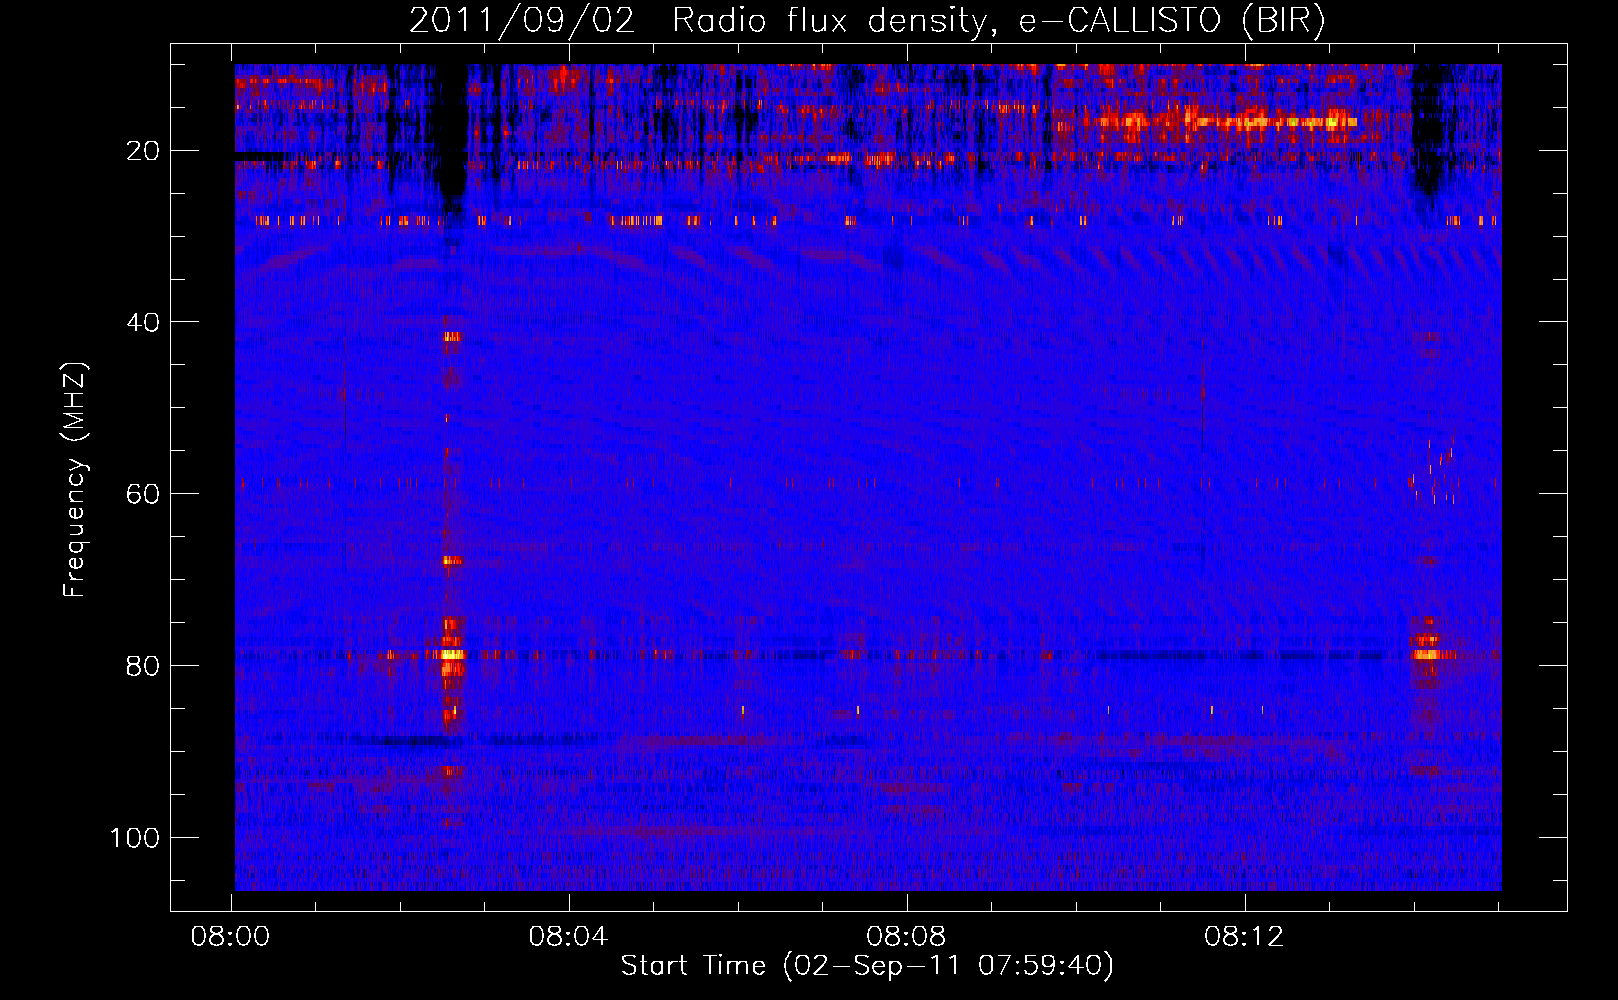Click the '08:08' time axis label

click(x=906, y=937)
